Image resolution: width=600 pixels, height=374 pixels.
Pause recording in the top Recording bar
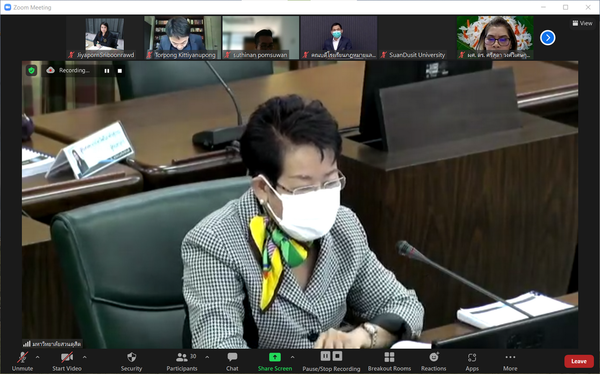click(x=107, y=71)
